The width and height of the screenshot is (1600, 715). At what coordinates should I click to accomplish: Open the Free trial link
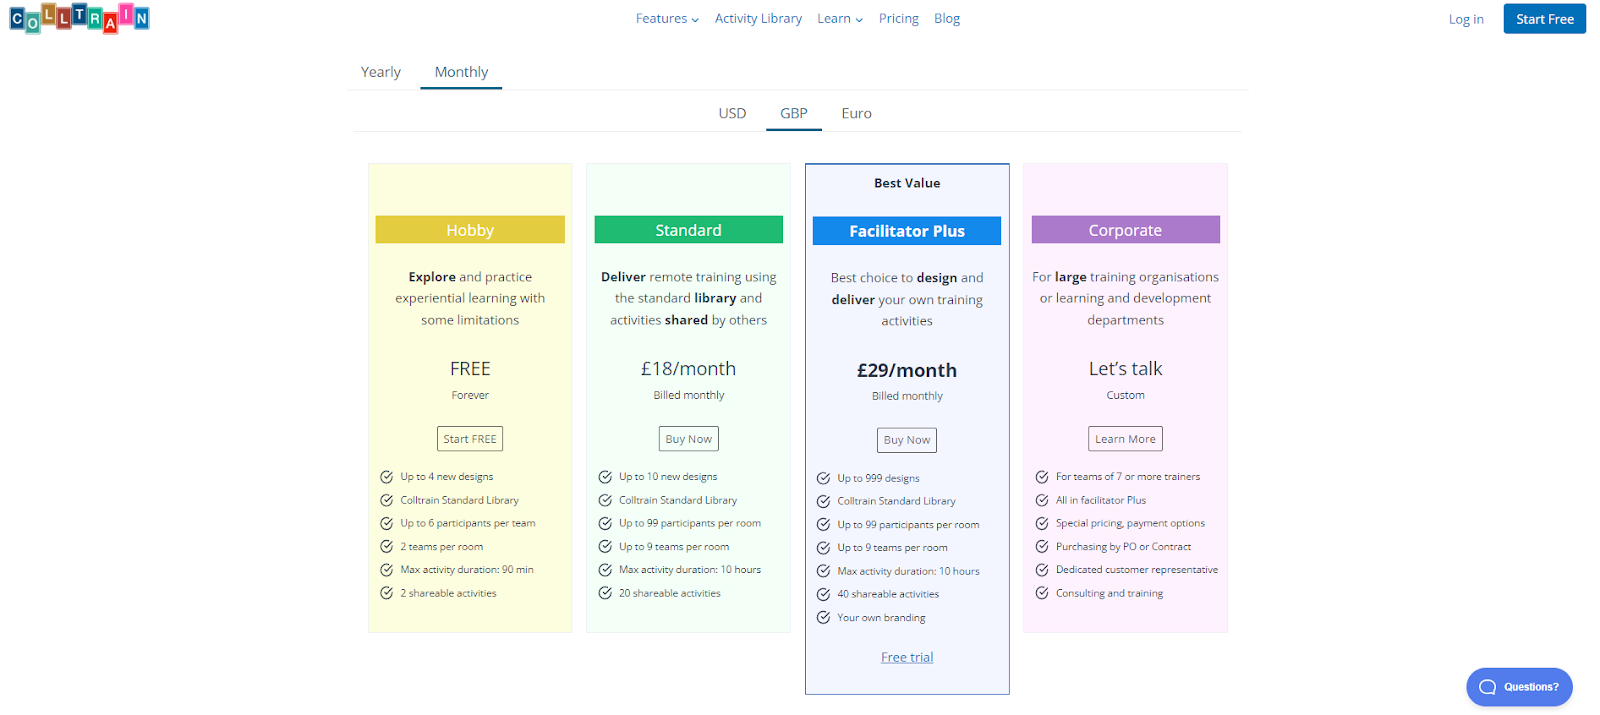(x=907, y=657)
